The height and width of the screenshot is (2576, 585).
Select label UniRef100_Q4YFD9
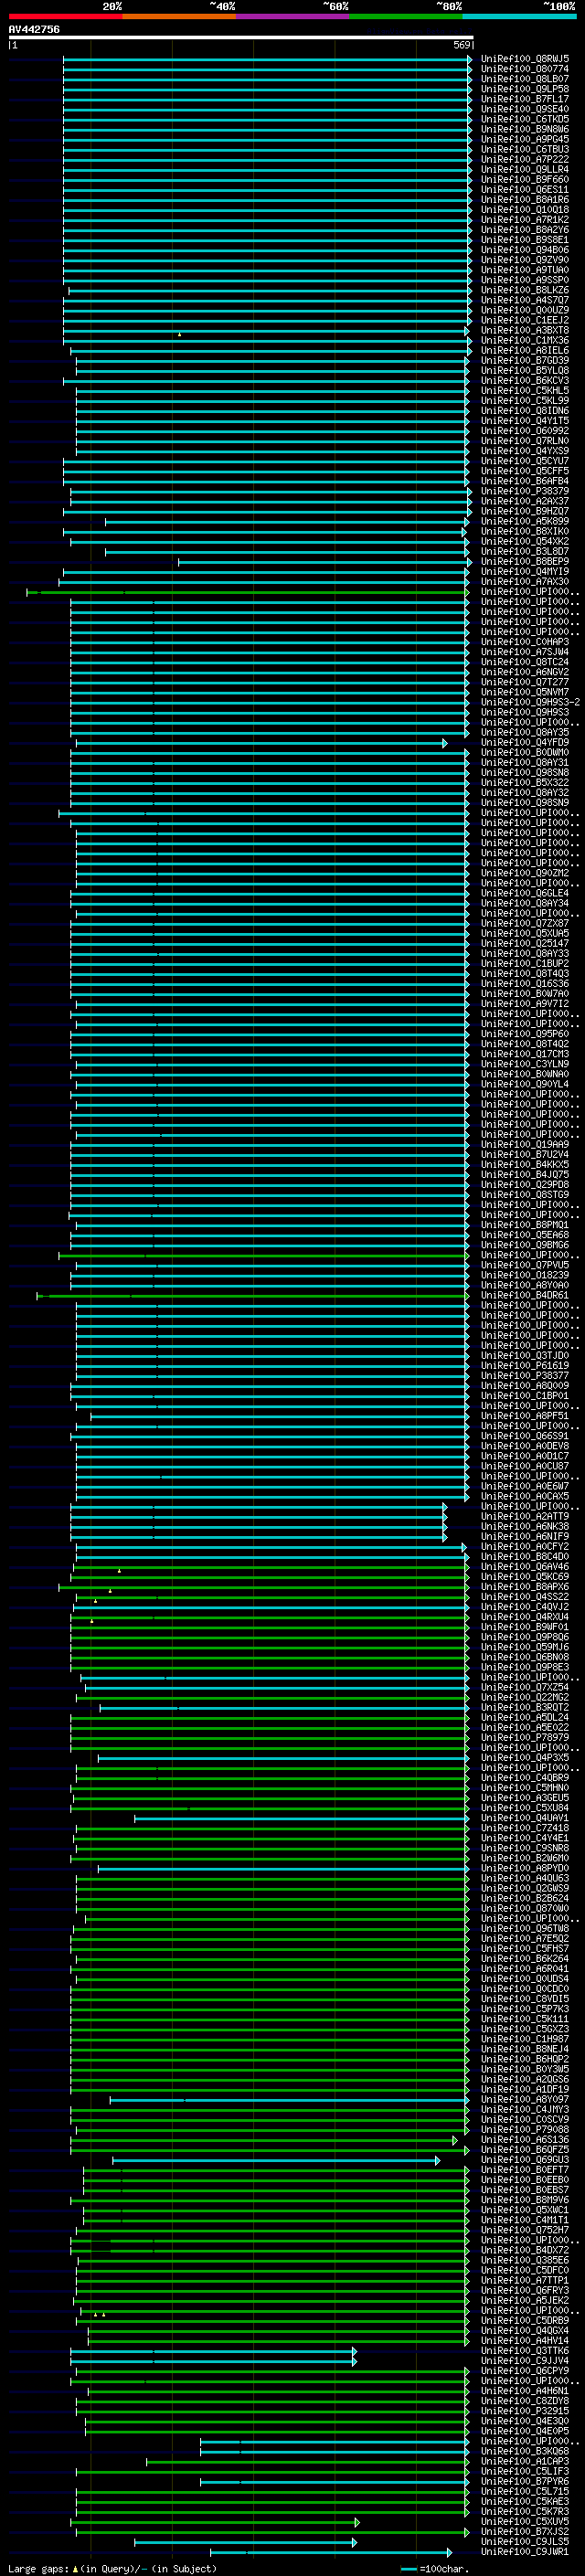point(524,742)
